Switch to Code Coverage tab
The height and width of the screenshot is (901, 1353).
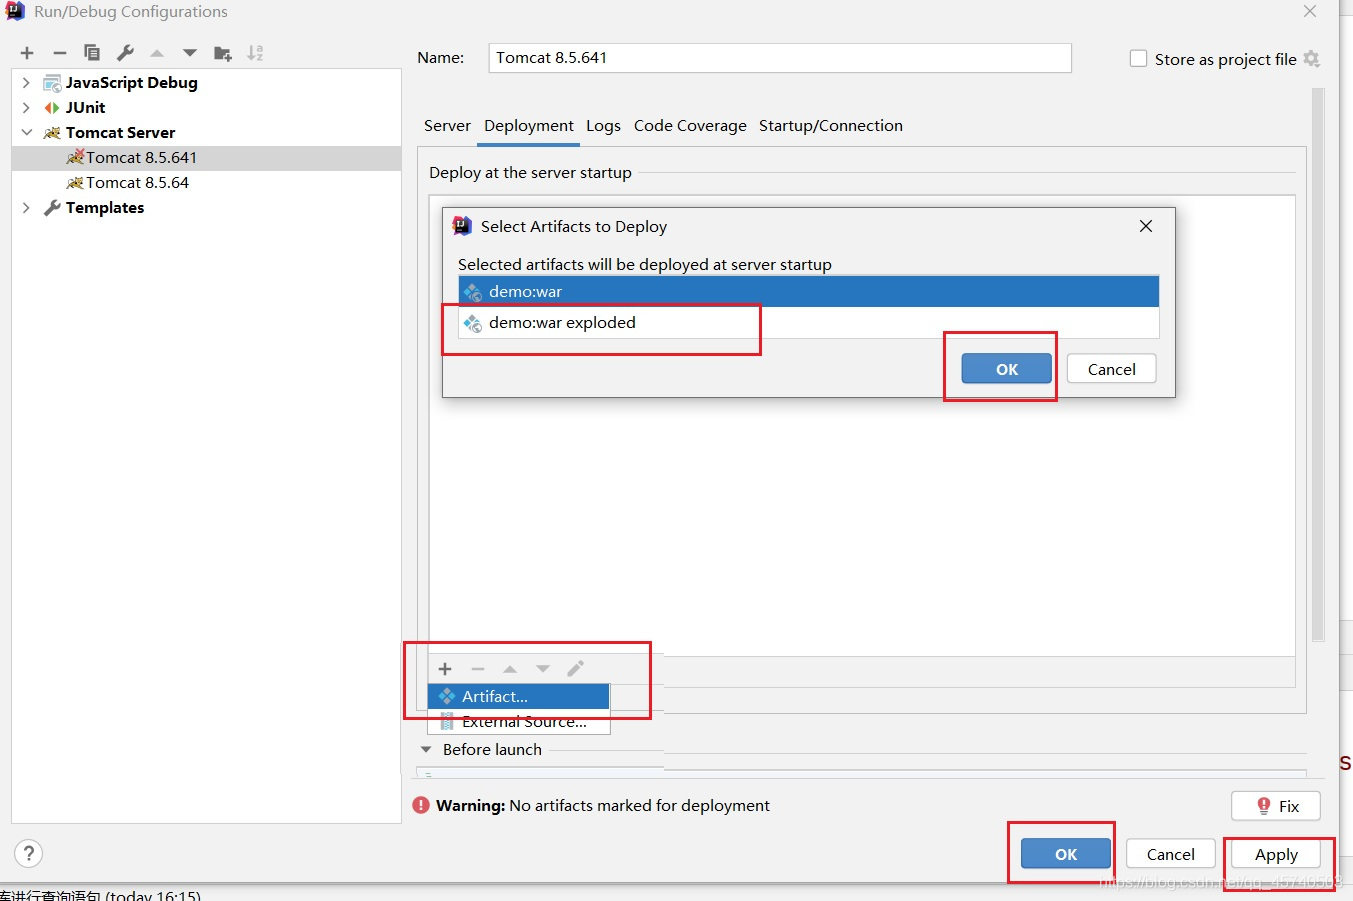tap(690, 126)
